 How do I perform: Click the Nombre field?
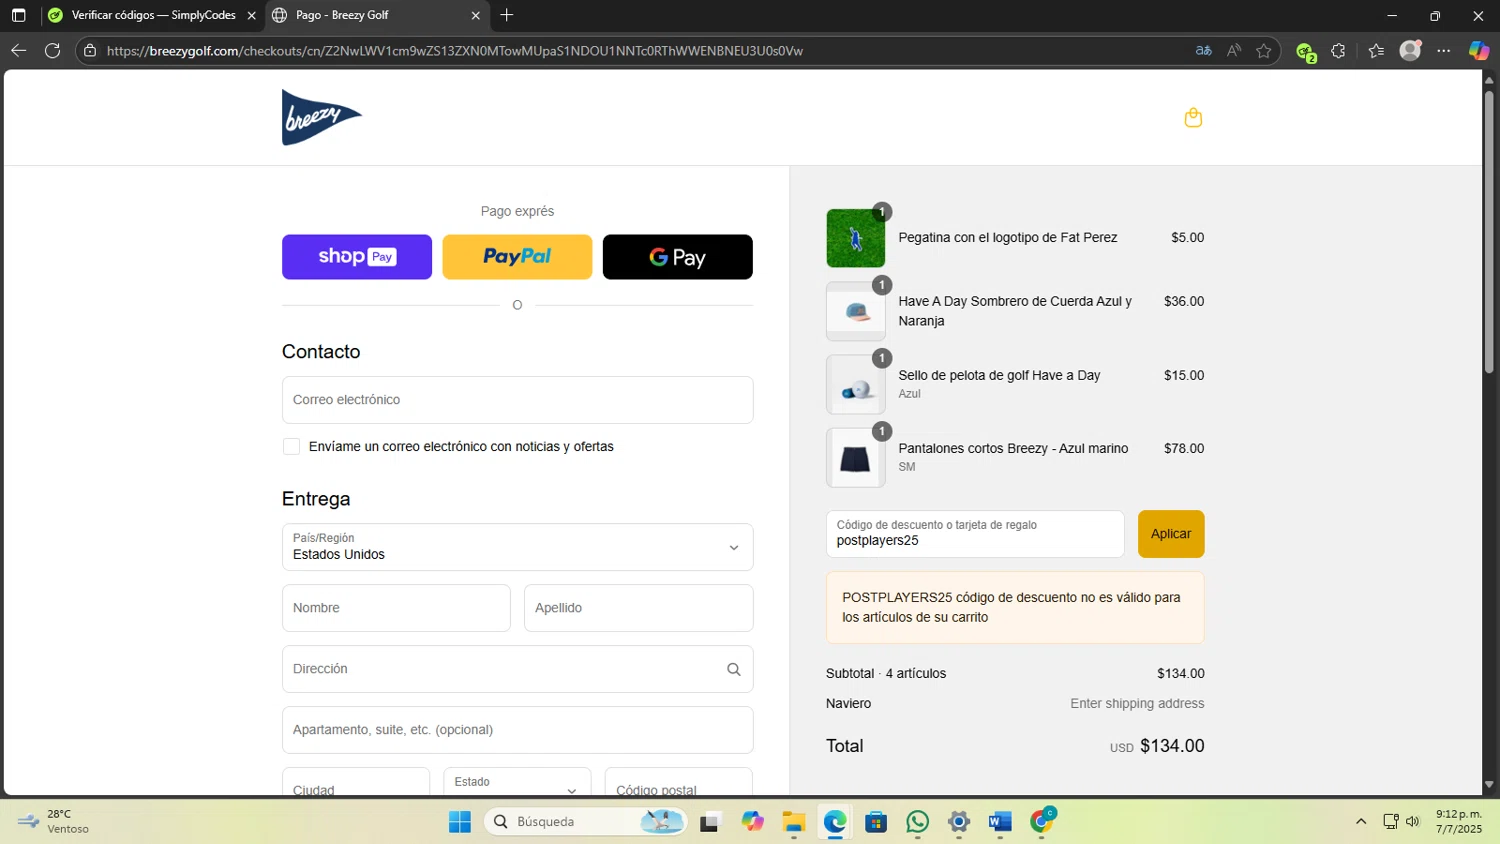click(396, 608)
